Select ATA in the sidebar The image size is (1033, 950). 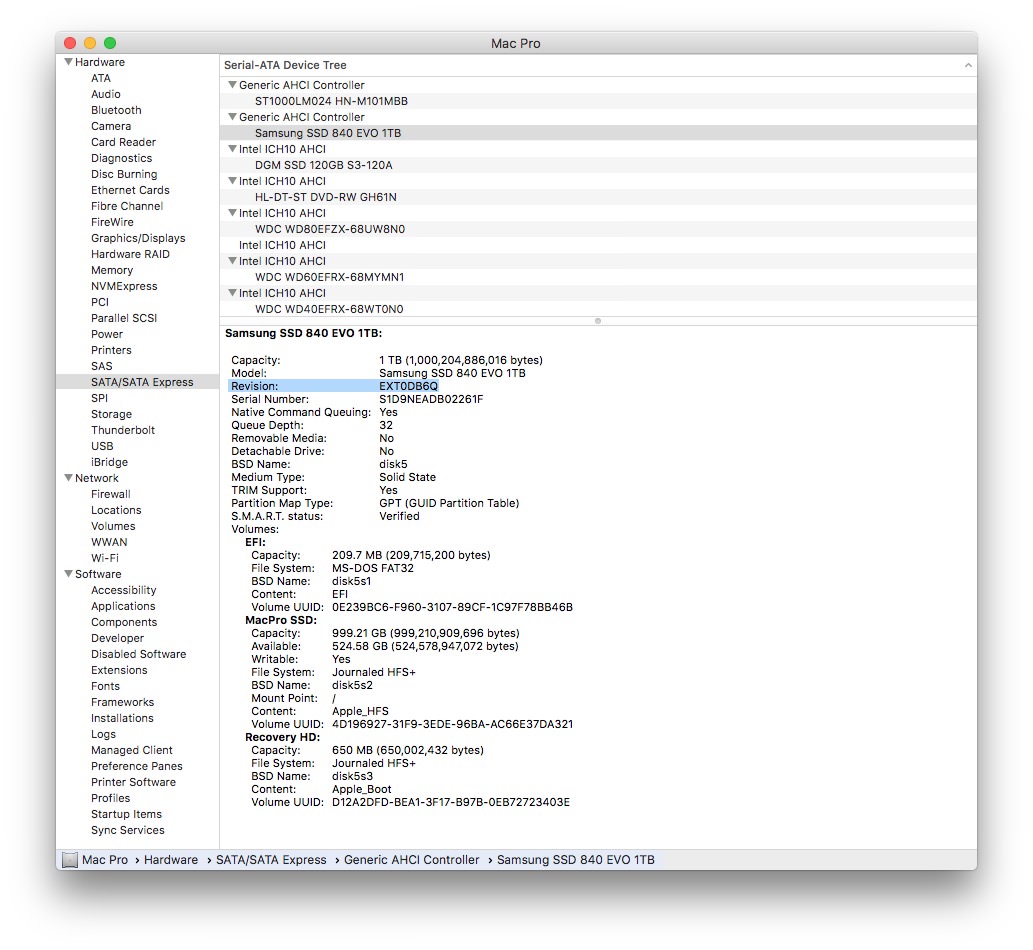(101, 78)
